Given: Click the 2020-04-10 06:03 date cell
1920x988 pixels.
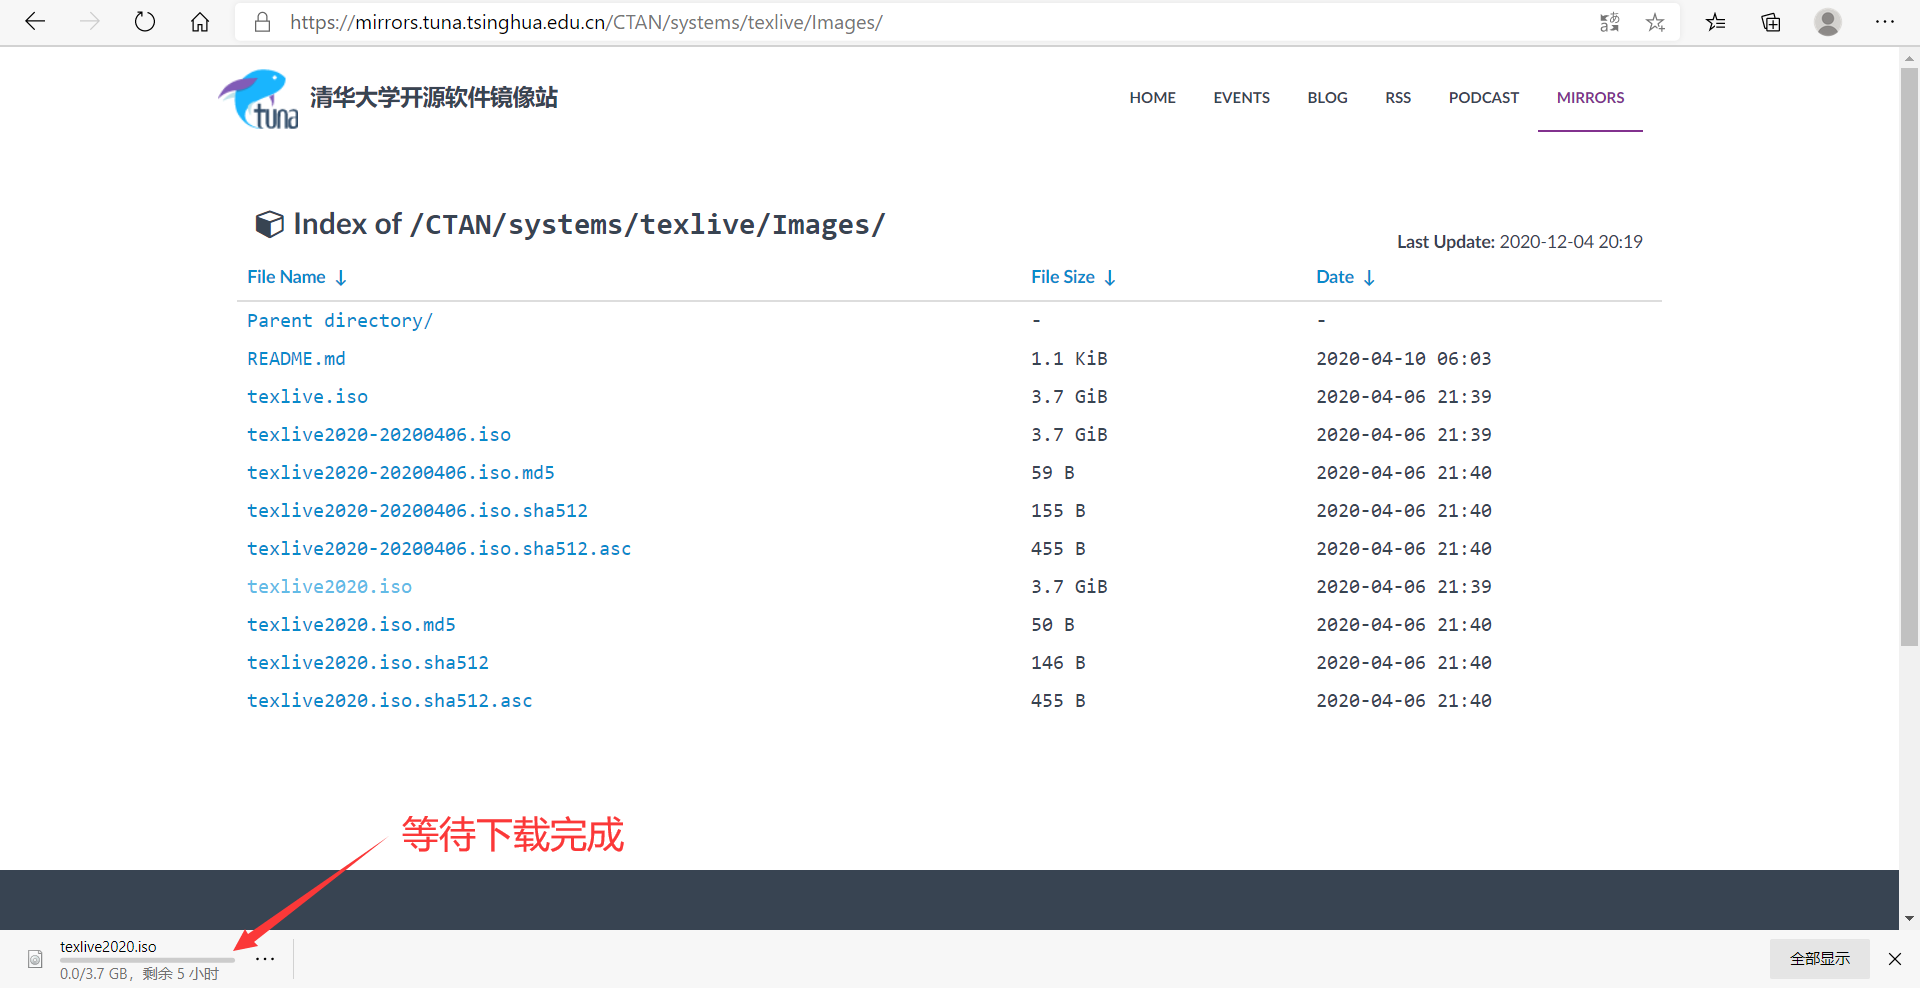Looking at the screenshot, I should [x=1404, y=359].
